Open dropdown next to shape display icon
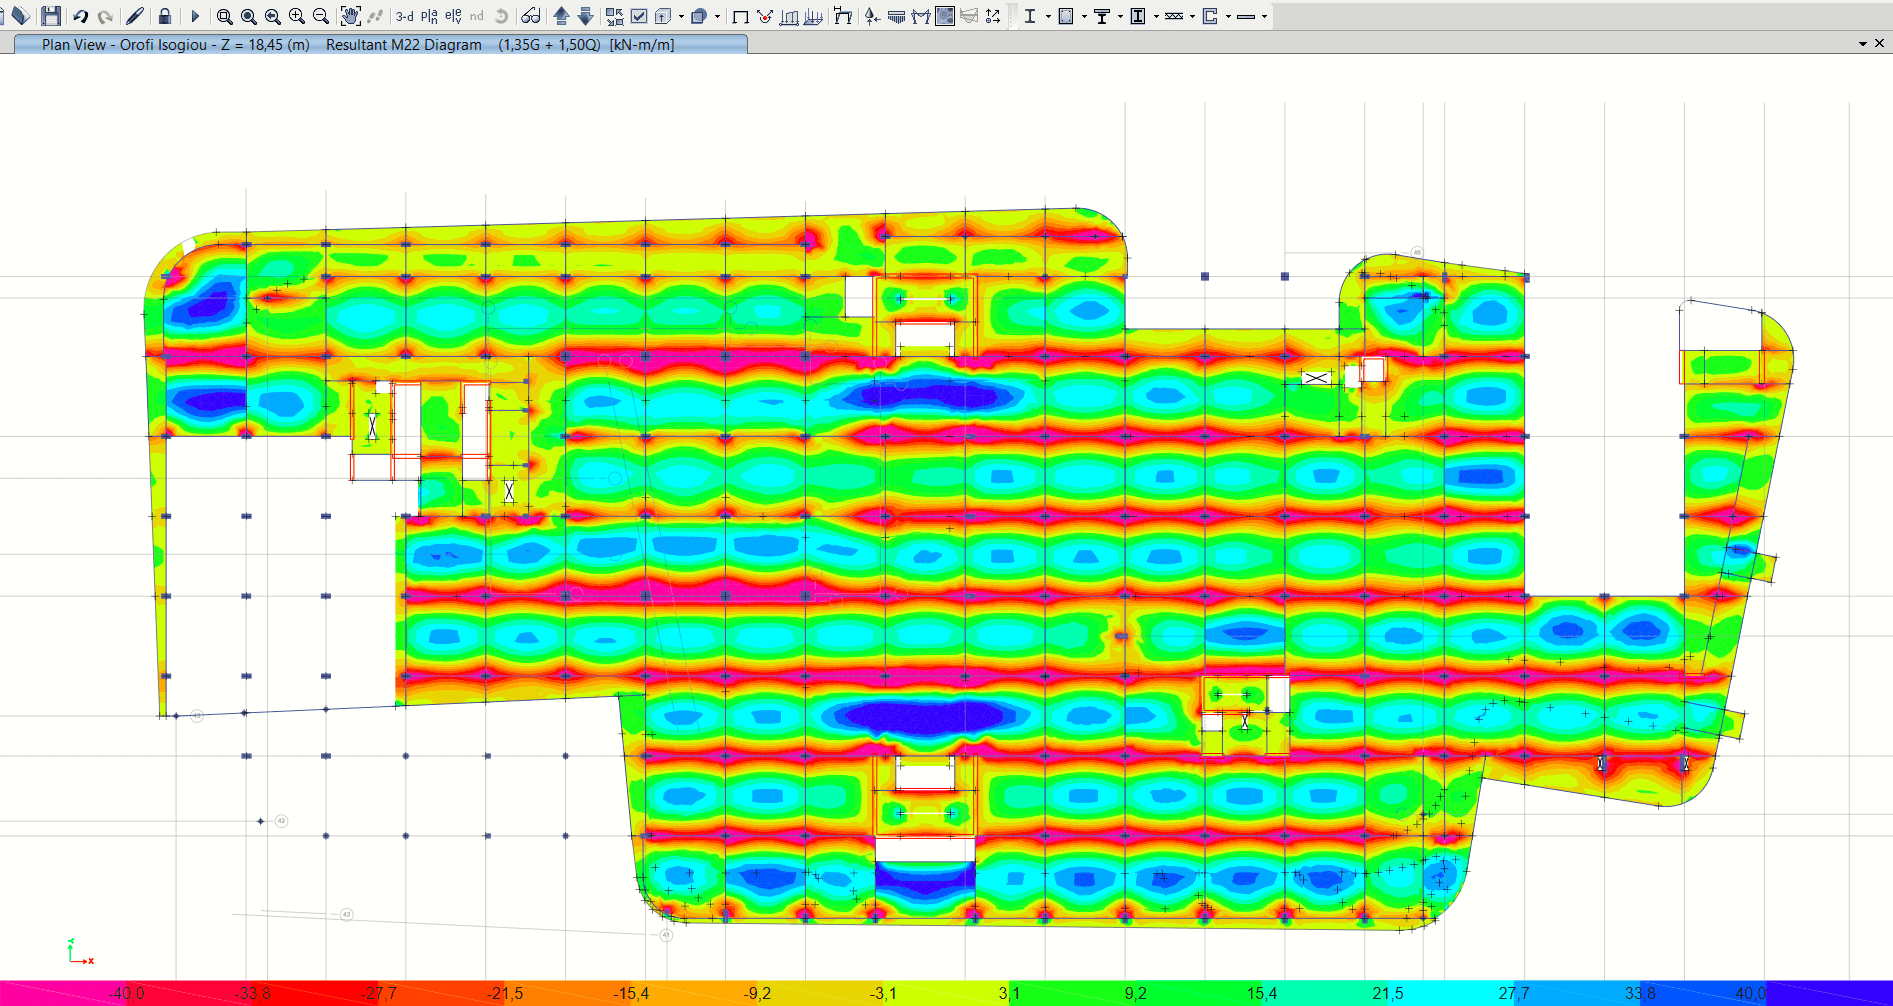 717,16
